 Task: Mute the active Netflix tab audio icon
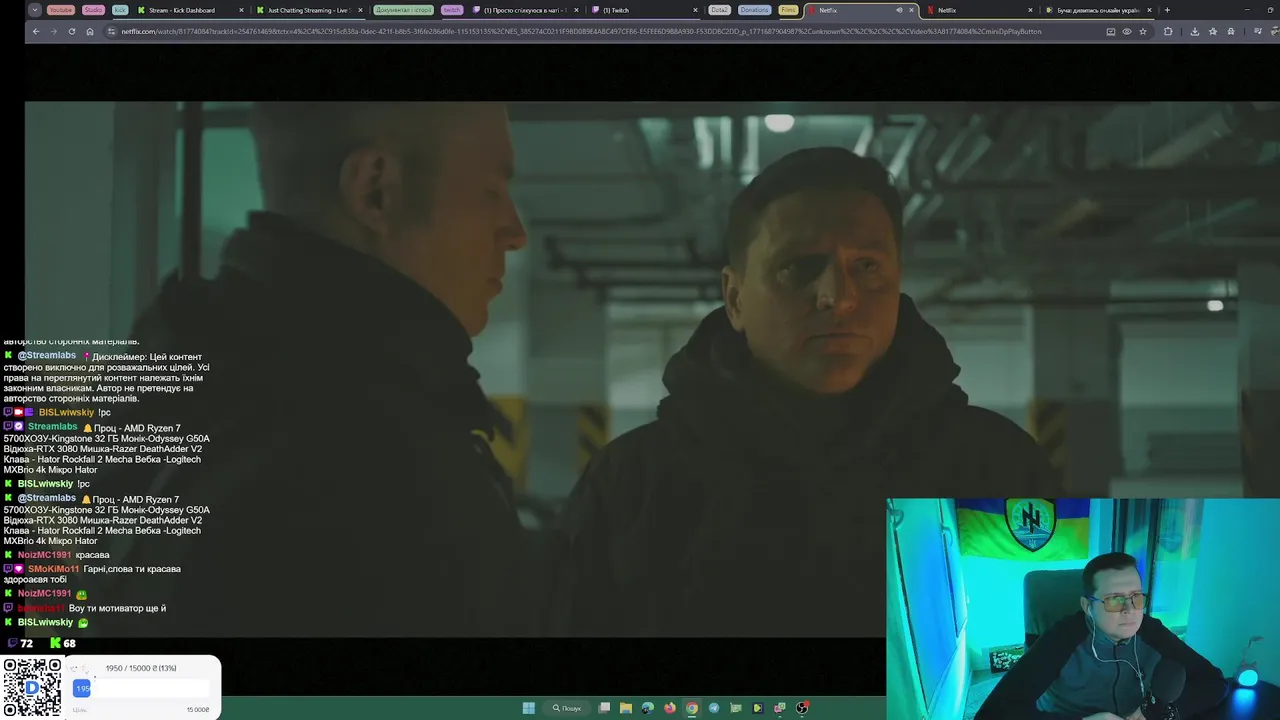tap(898, 10)
